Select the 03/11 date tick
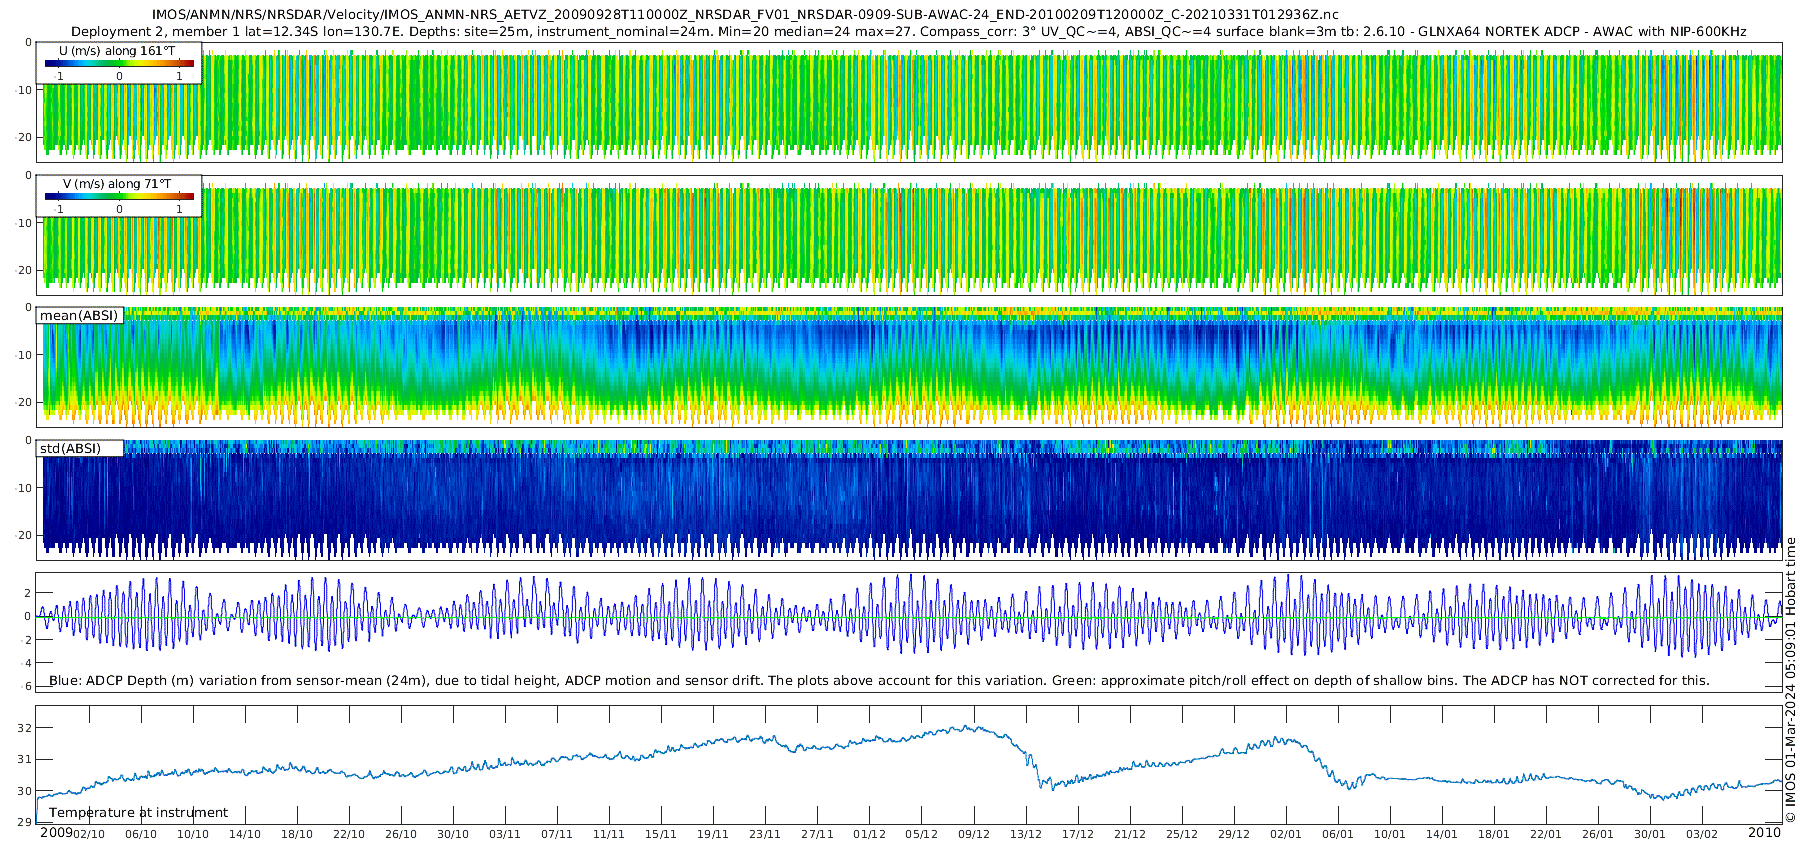1800x850 pixels. (x=505, y=834)
